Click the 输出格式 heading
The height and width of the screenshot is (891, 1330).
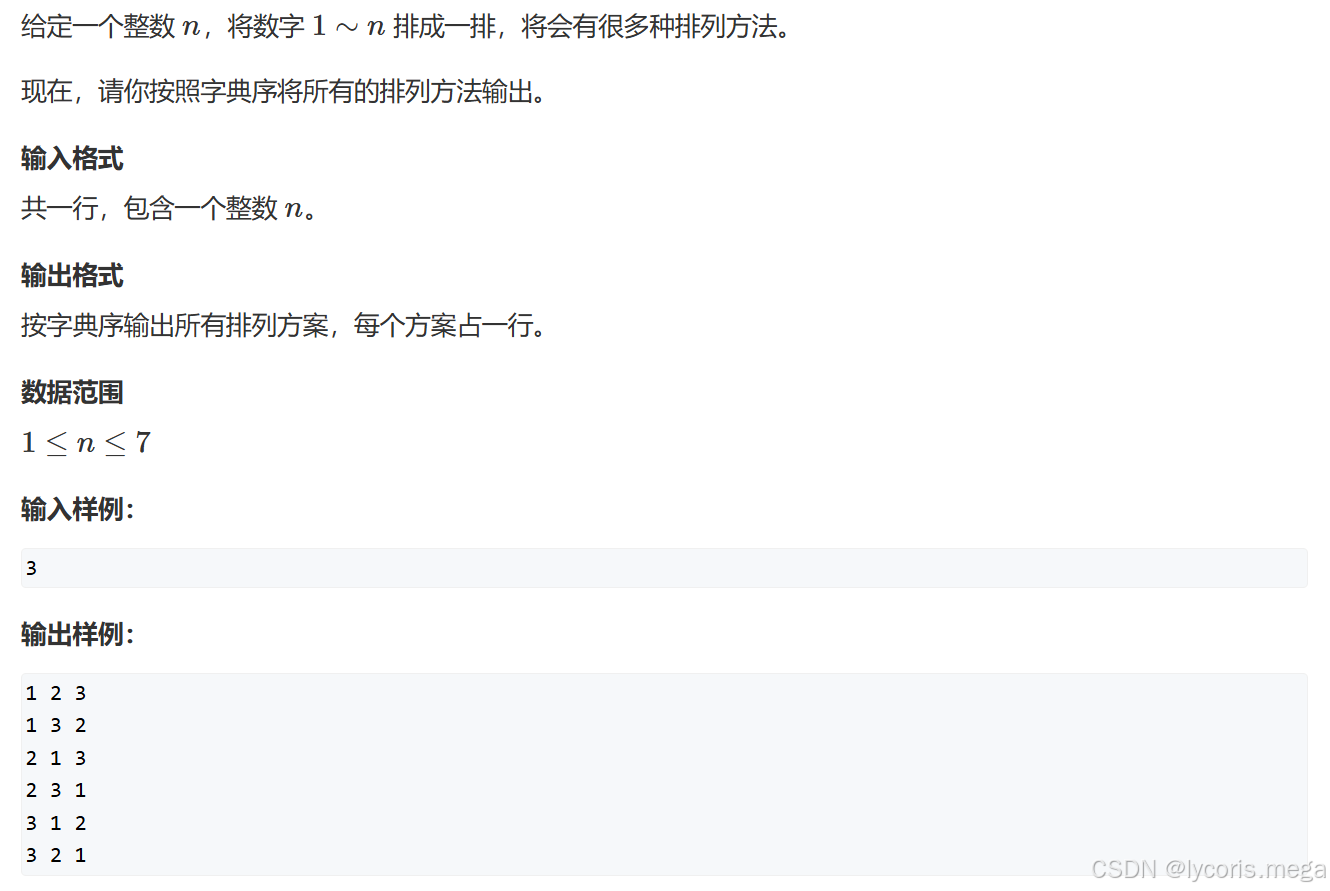point(72,276)
